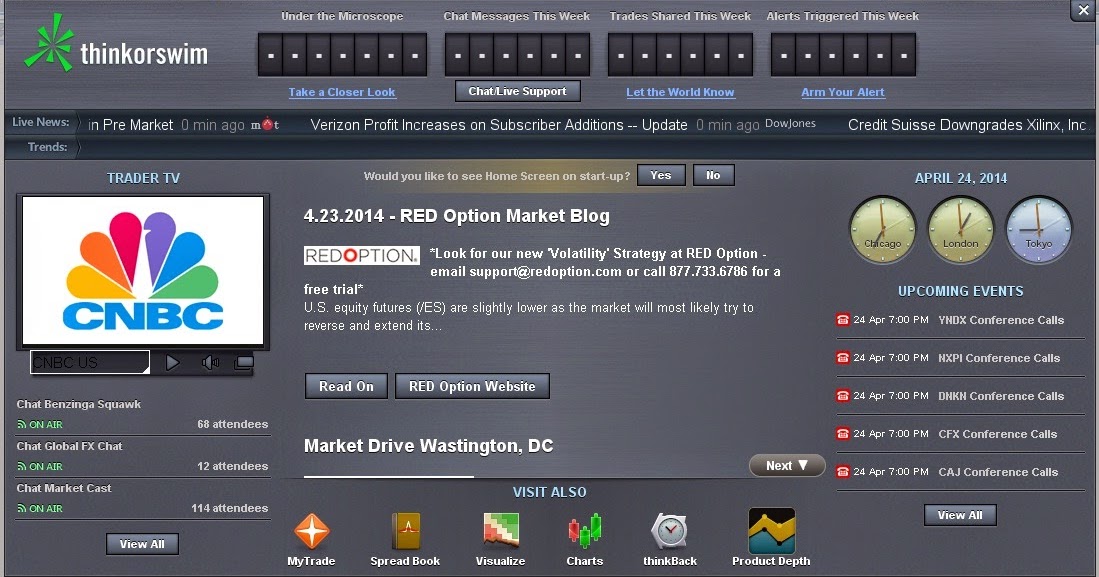1099x577 pixels.
Task: Click Read On for RED Option blog
Action: 346,386
